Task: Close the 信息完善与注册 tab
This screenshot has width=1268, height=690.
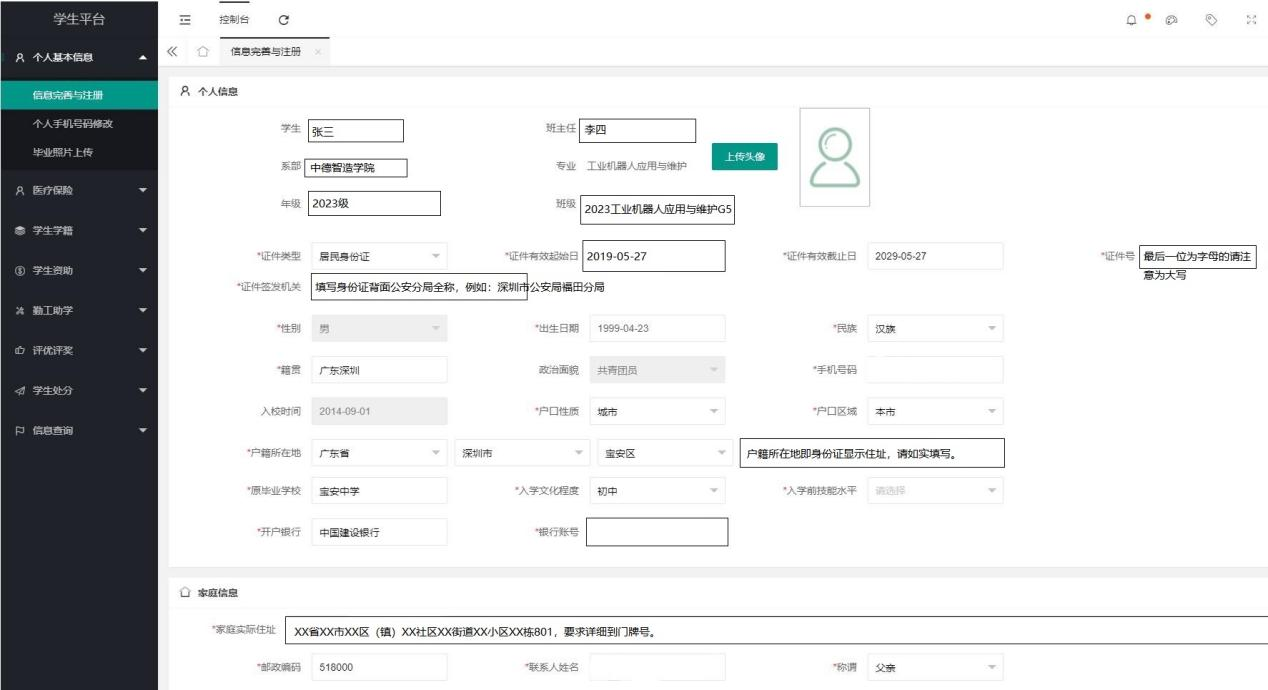Action: (x=318, y=51)
